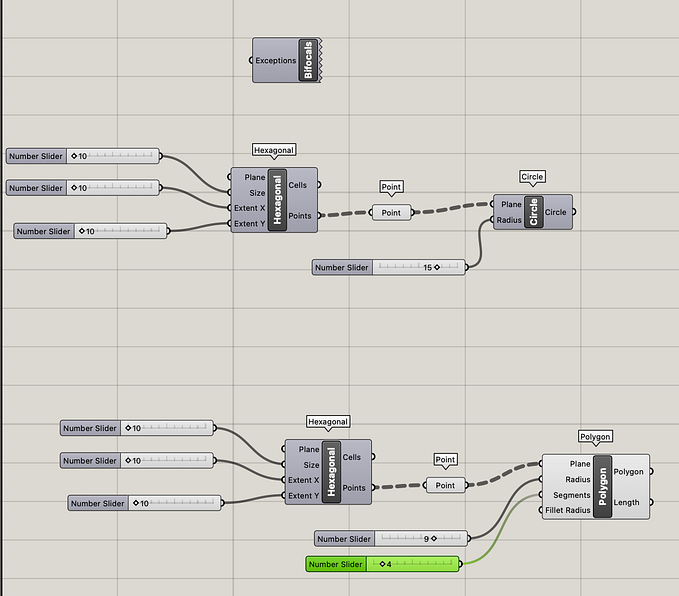The height and width of the screenshot is (596, 679).
Task: Select upper Hexagonal component name bar
Action: pos(277,200)
